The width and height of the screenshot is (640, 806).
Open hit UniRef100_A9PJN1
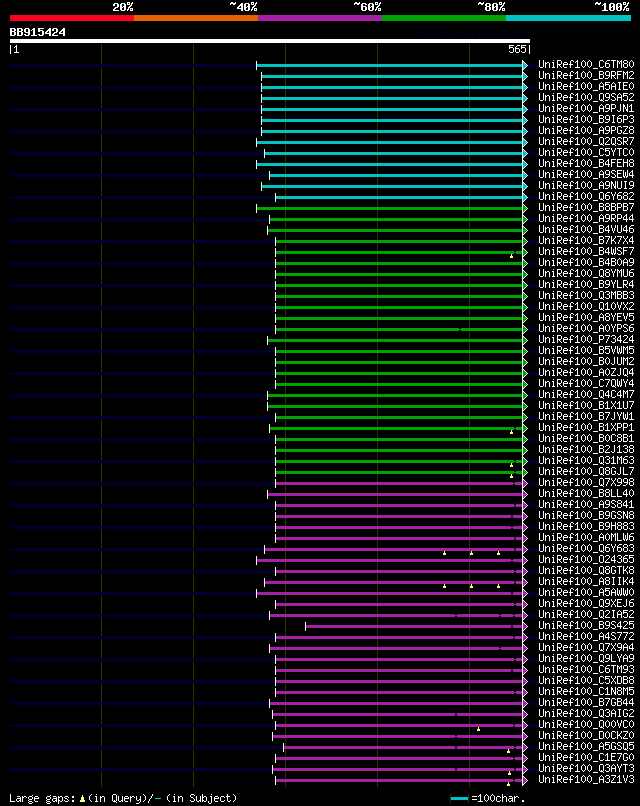click(586, 109)
